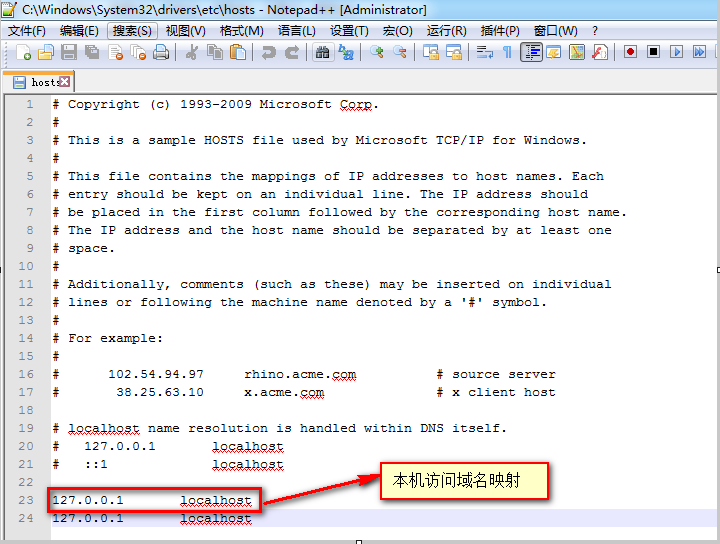The height and width of the screenshot is (544, 720).
Task: Open the Replace dialog icon
Action: point(346,52)
